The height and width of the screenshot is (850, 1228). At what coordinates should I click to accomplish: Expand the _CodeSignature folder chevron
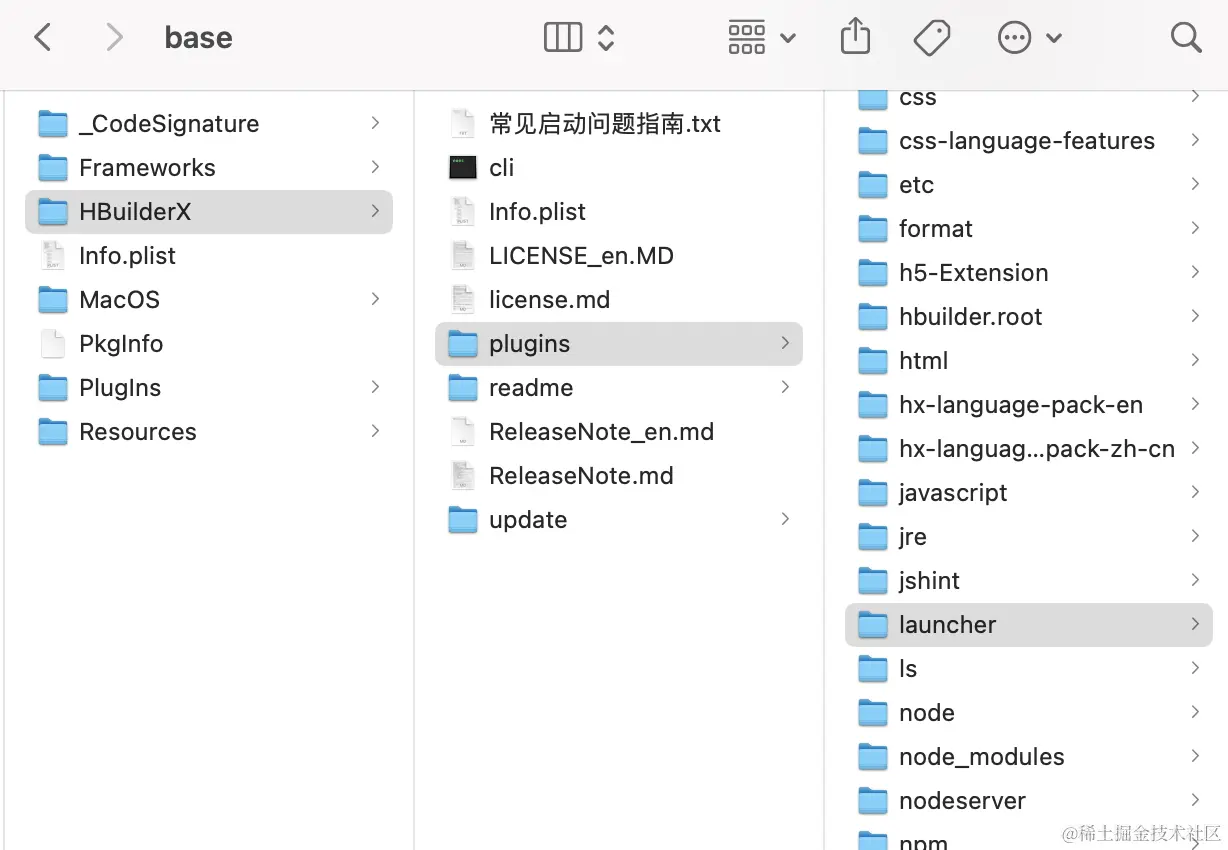pos(375,123)
